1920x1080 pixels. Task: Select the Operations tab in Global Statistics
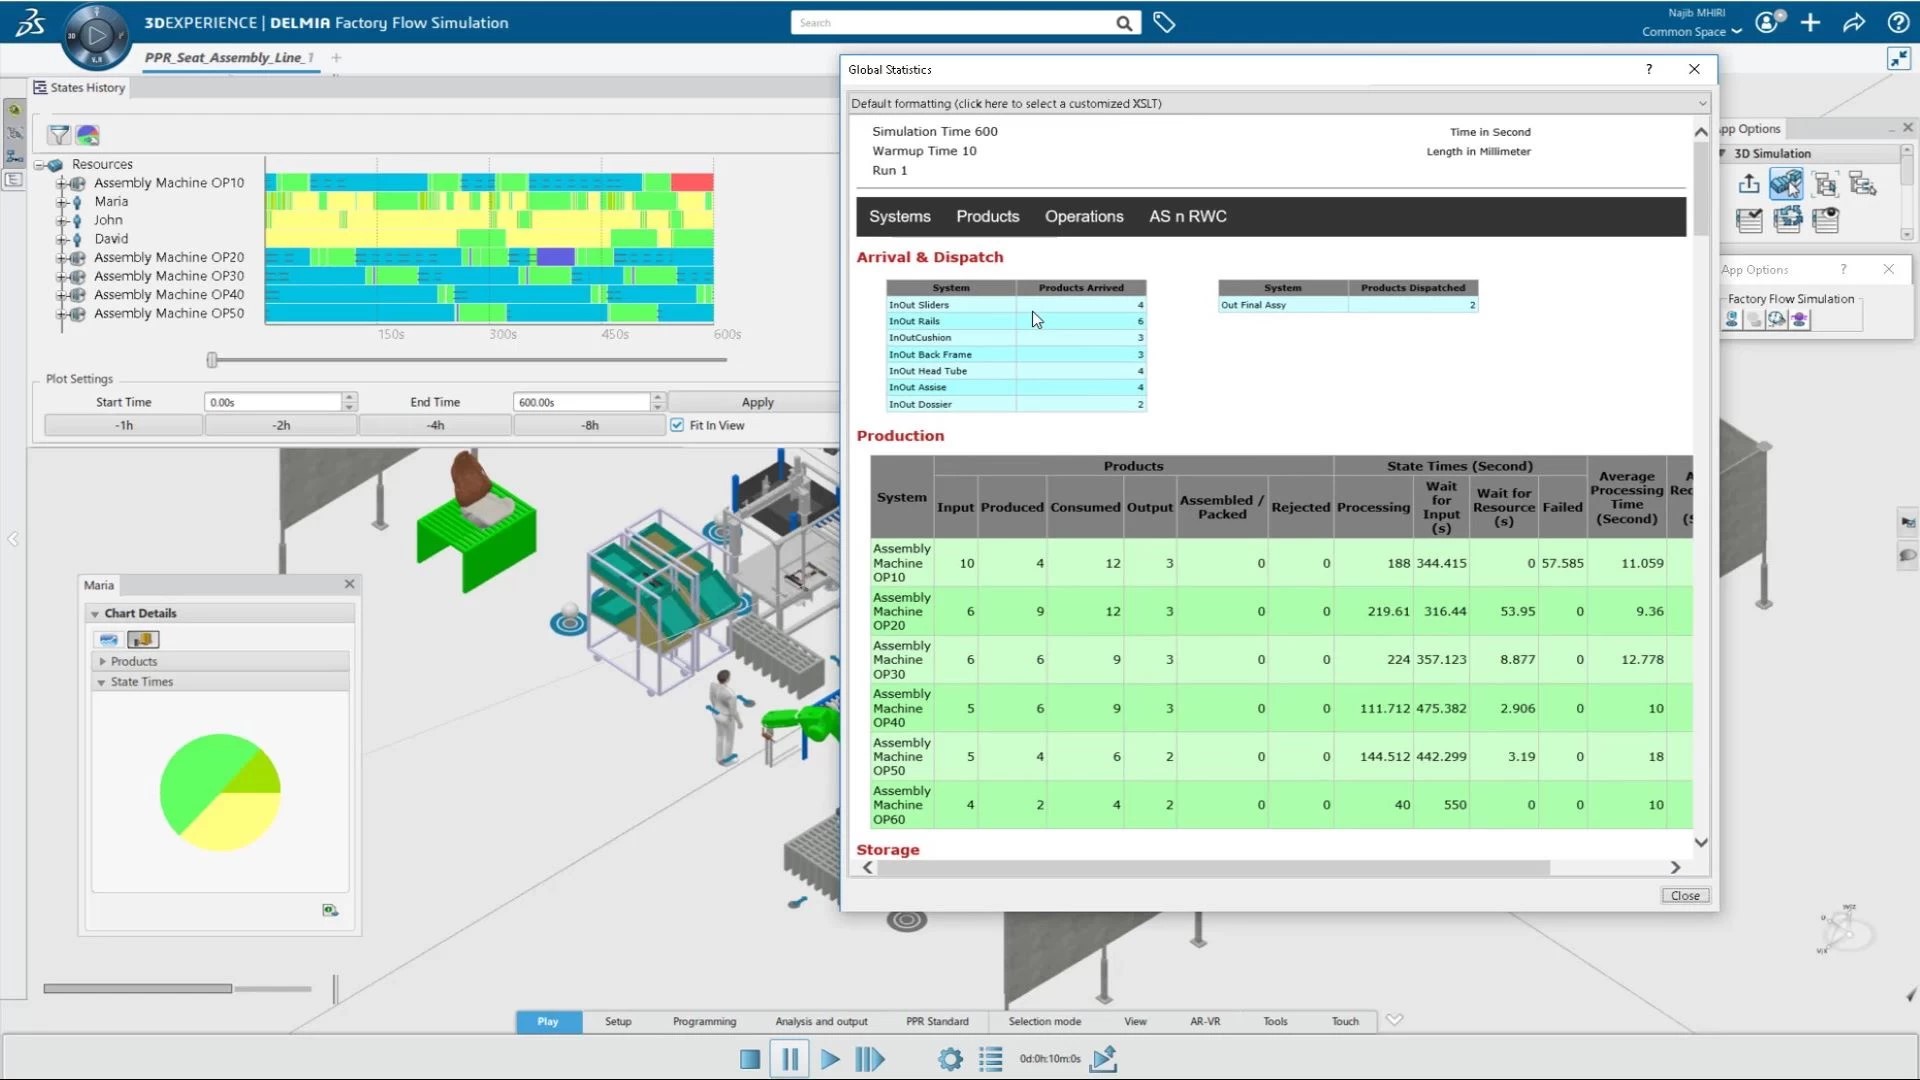pos(1083,216)
